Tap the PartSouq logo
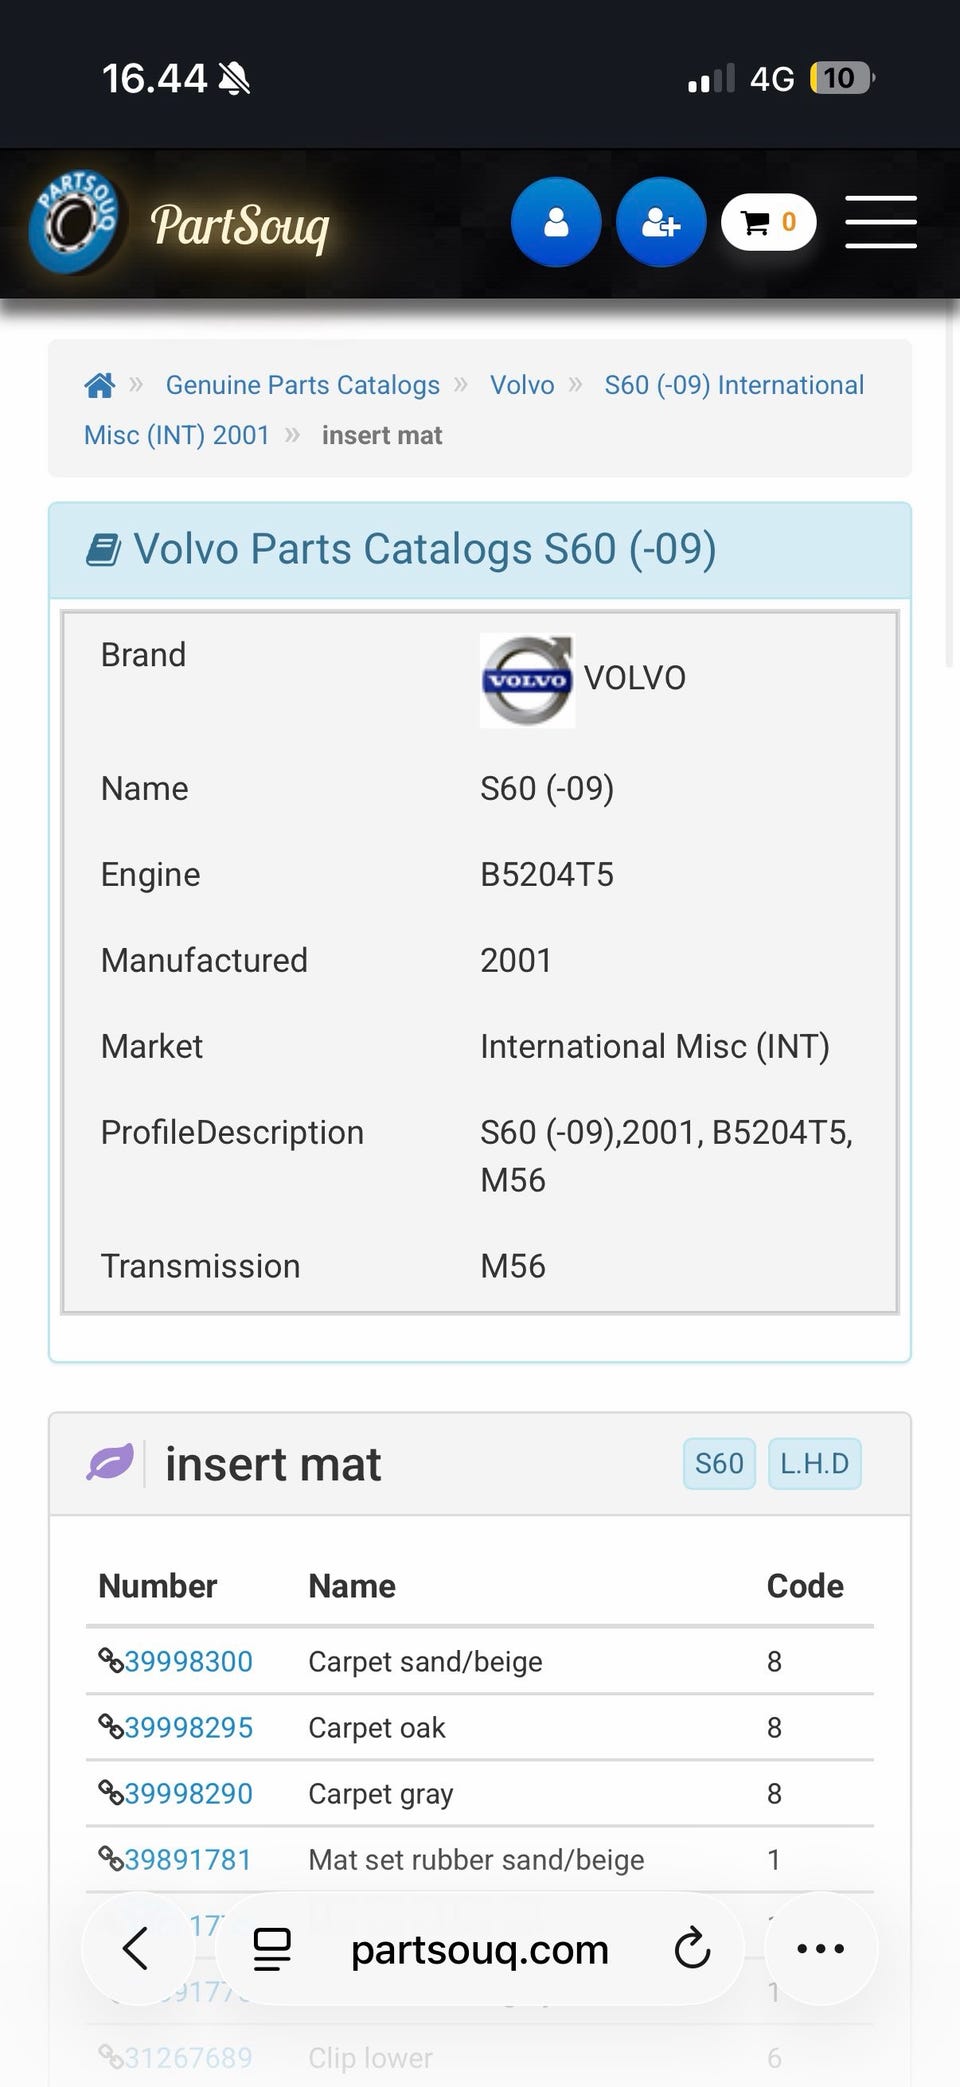The width and height of the screenshot is (960, 2087). (x=180, y=222)
